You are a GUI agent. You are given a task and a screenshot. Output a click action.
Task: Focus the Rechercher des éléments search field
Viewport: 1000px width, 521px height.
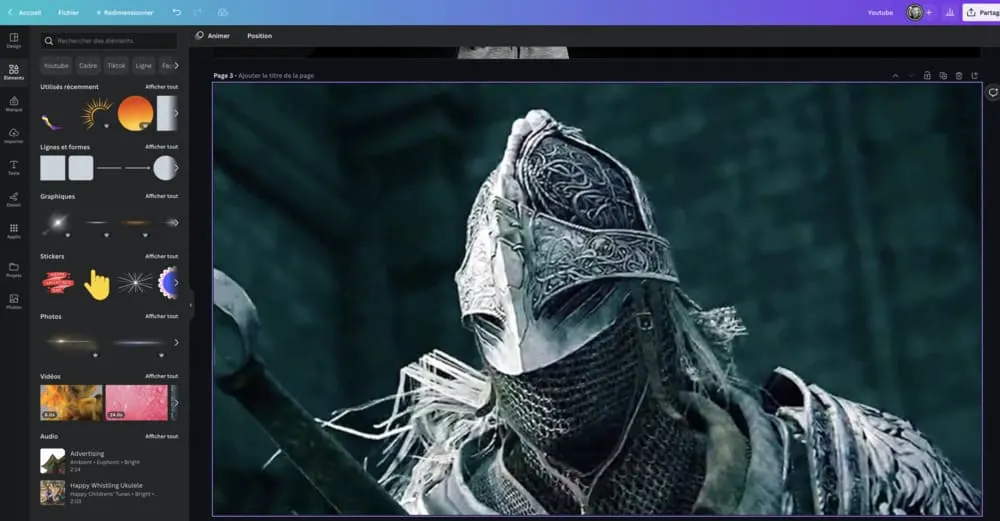(109, 41)
